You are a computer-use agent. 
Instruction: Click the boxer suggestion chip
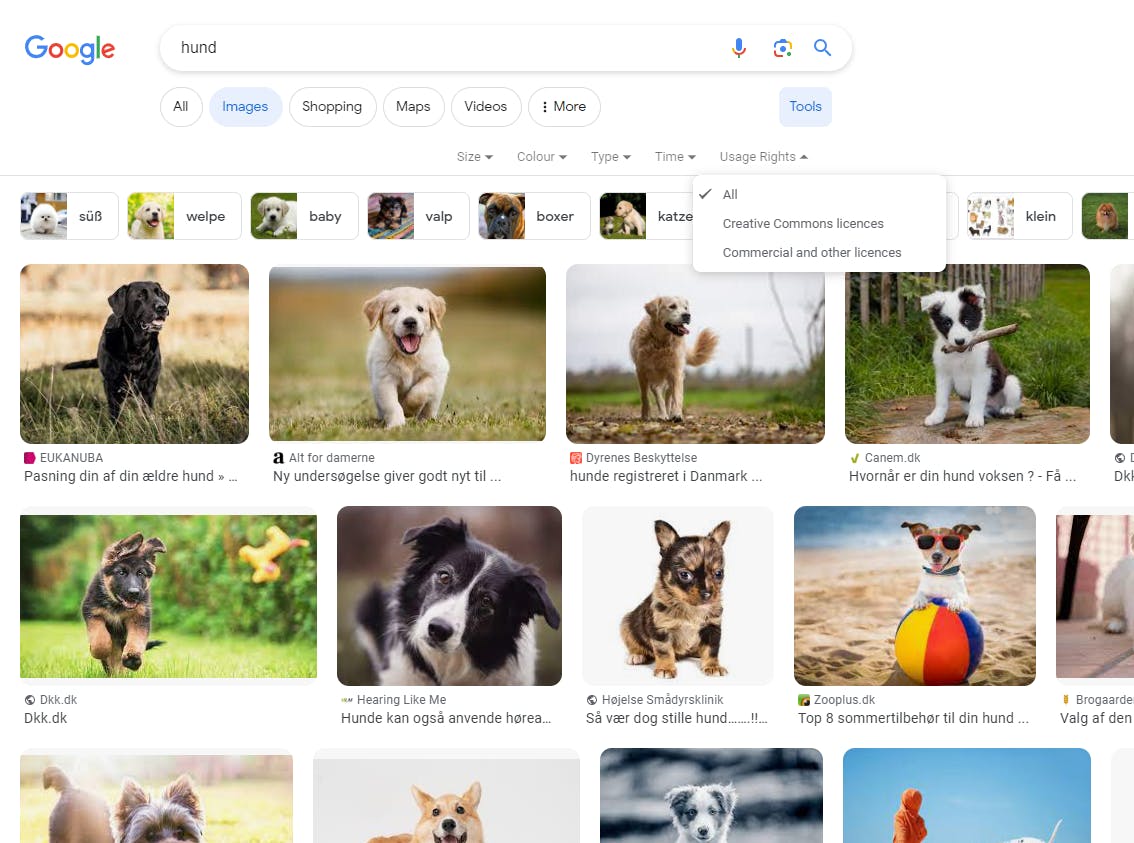point(534,215)
